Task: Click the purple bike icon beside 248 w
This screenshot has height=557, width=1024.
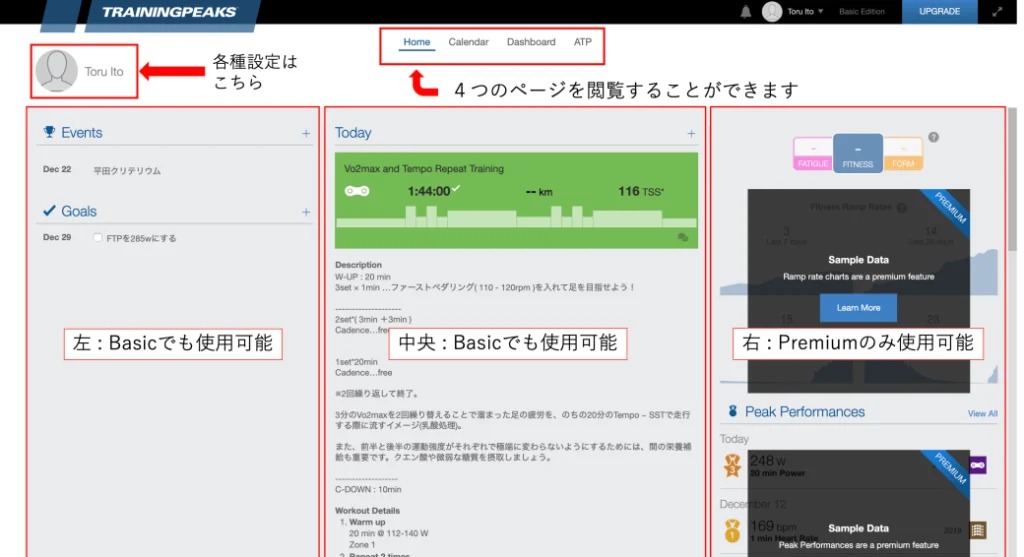Action: (x=977, y=464)
